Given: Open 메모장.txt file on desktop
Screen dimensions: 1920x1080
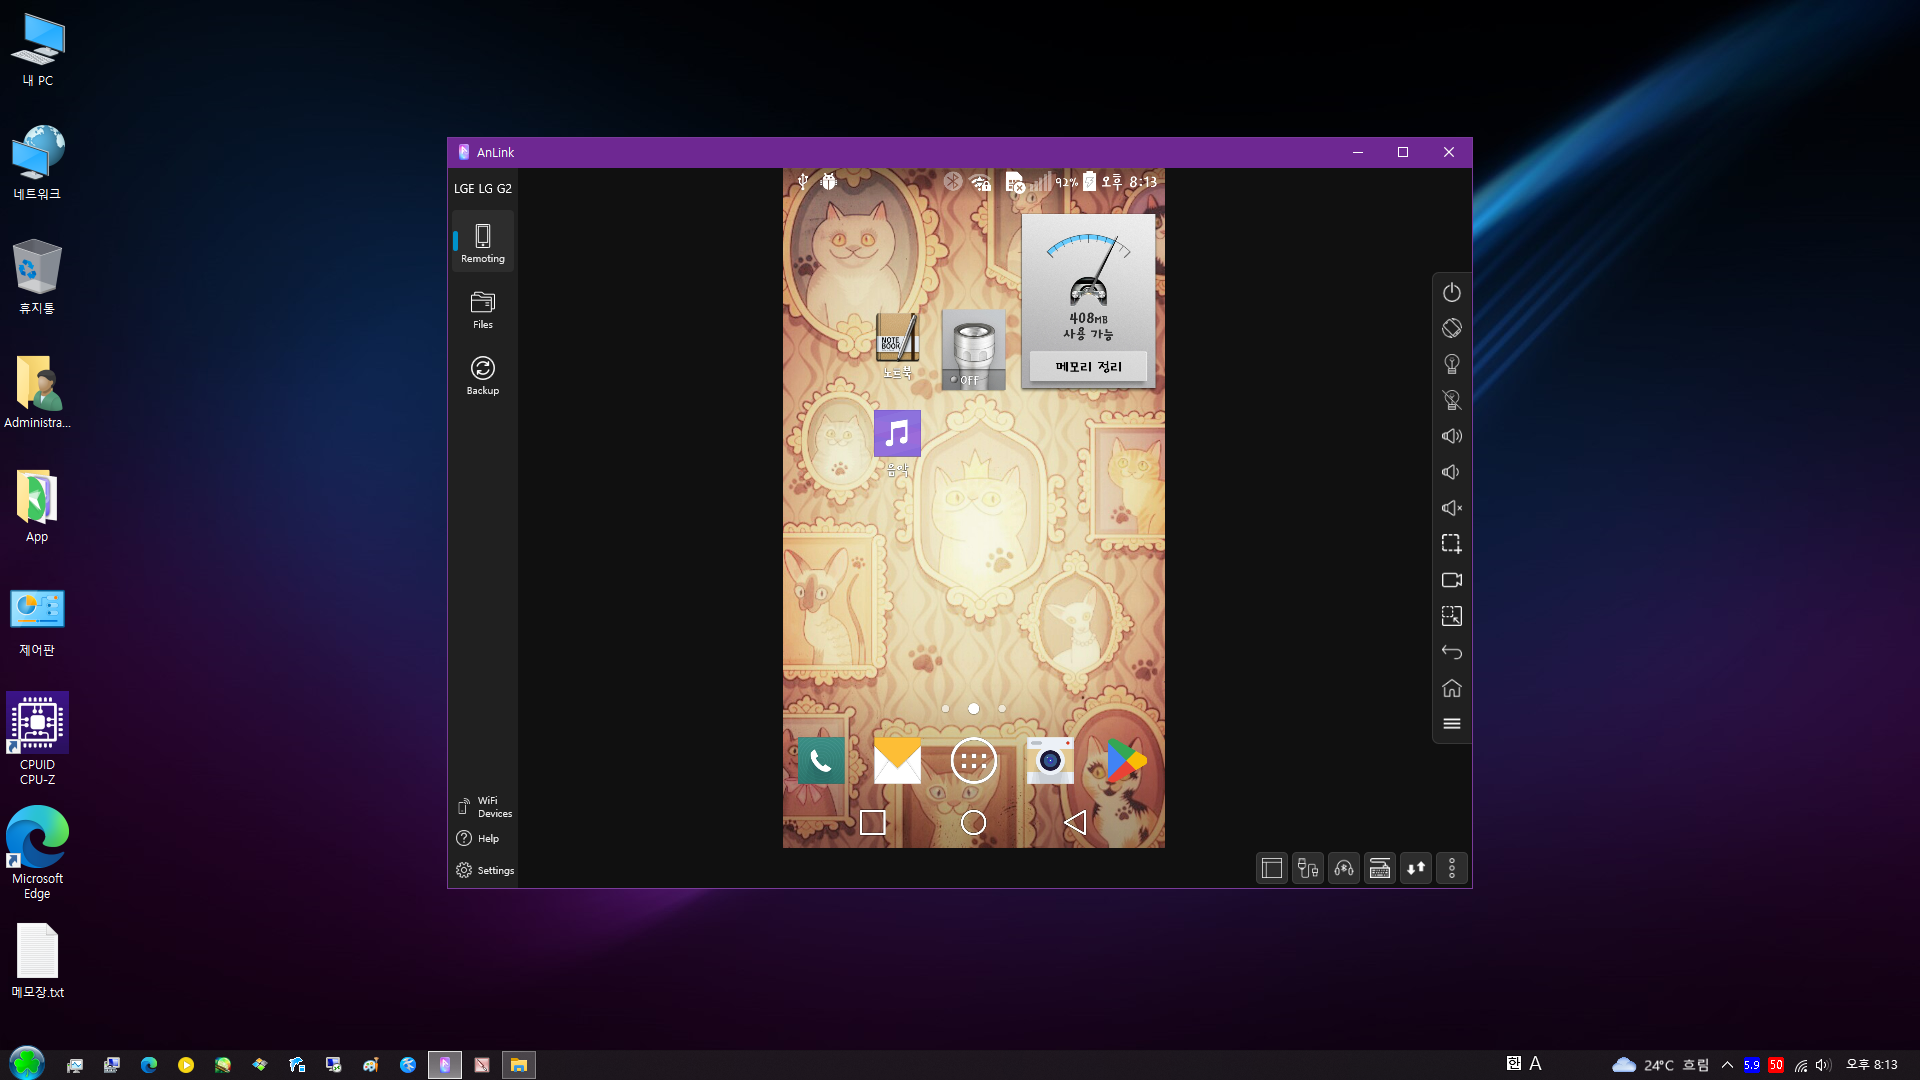Looking at the screenshot, I should 38,961.
